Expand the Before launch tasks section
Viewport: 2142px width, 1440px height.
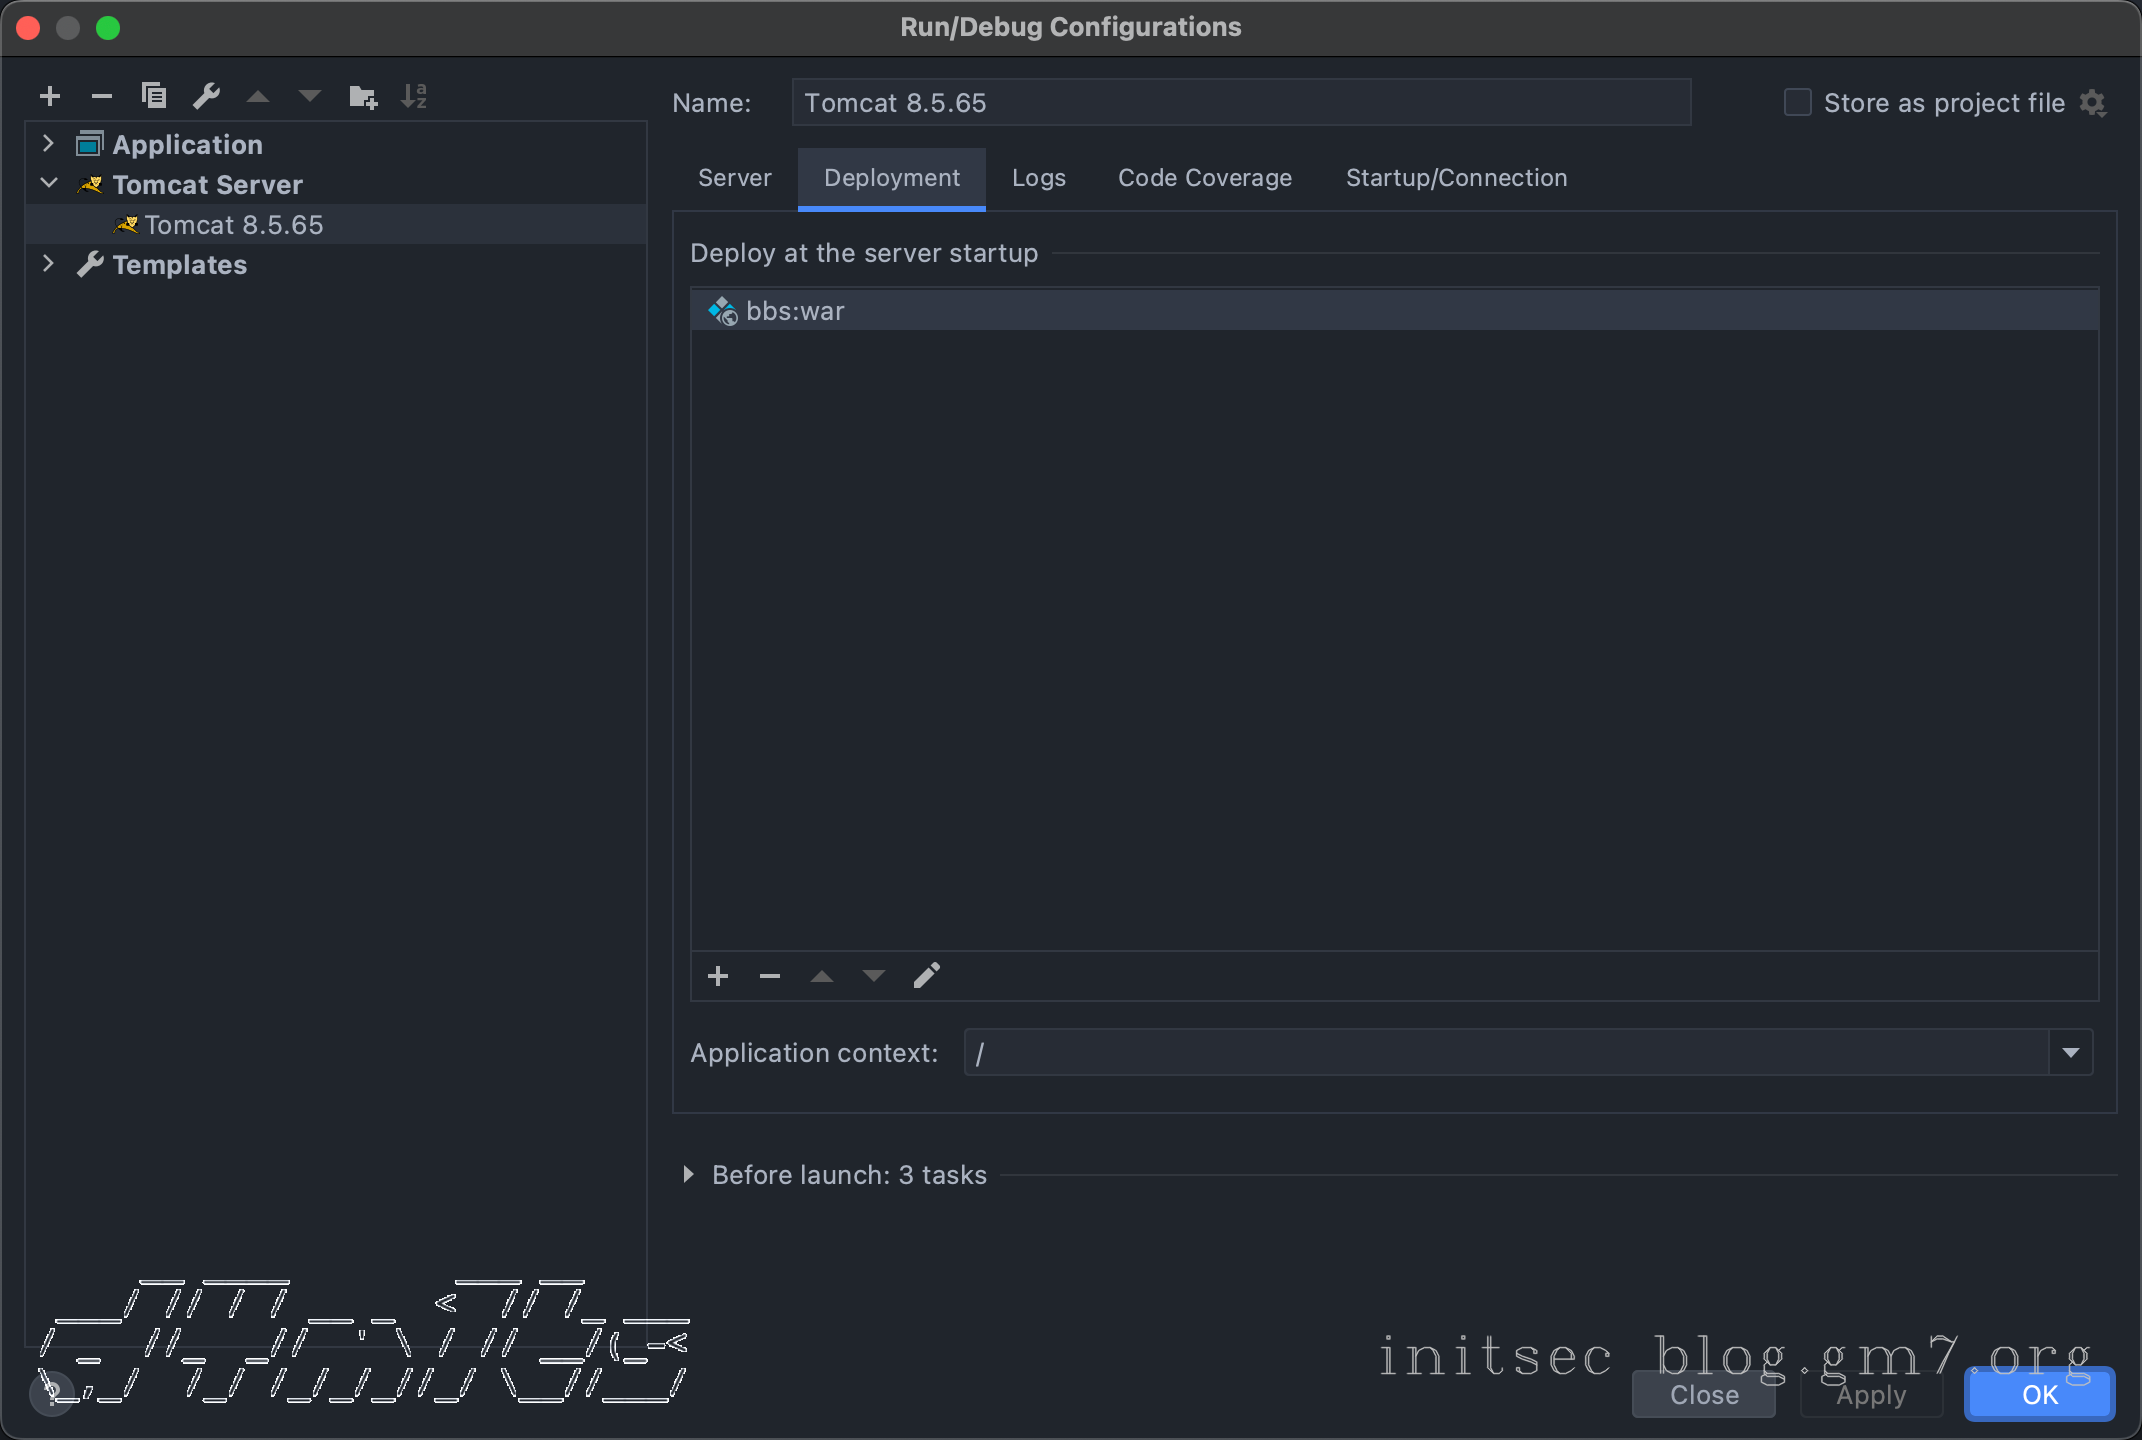coord(688,1174)
